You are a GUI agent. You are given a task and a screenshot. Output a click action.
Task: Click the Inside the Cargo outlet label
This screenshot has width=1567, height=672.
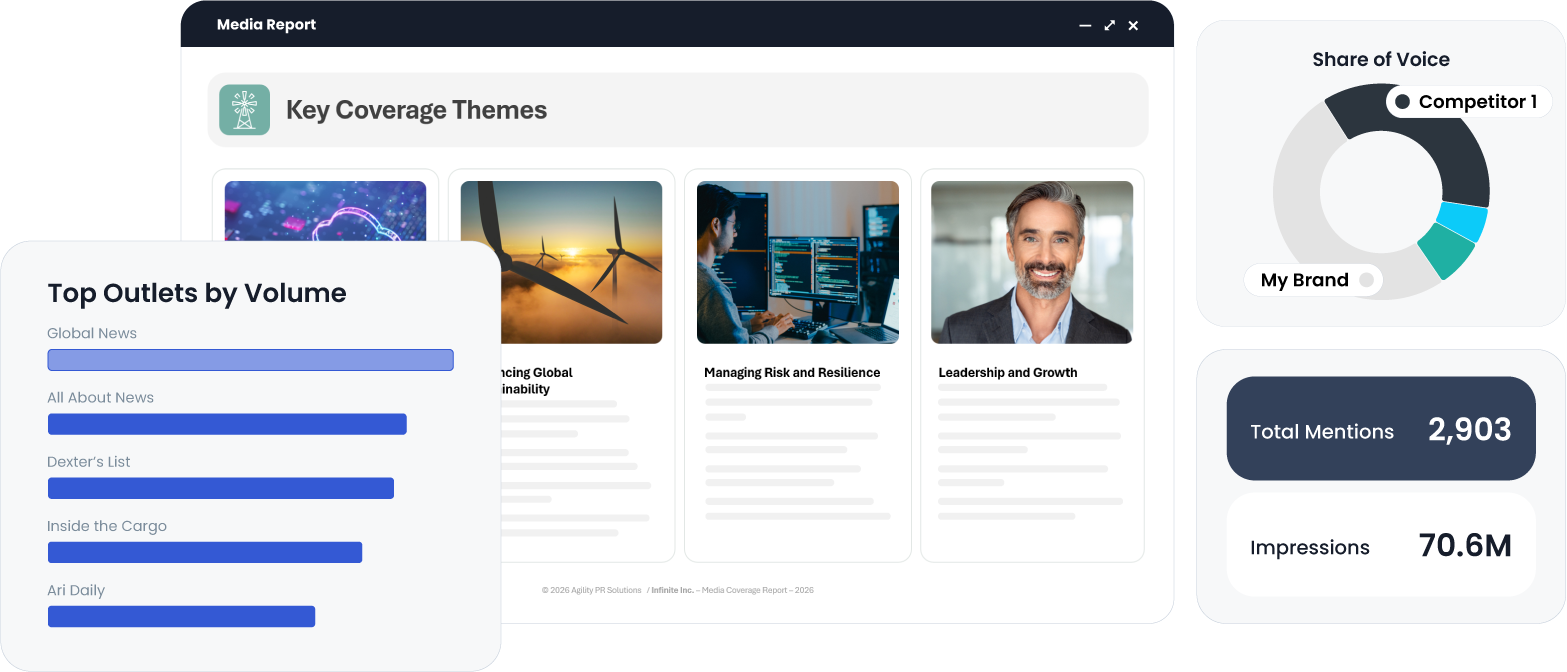coord(107,526)
